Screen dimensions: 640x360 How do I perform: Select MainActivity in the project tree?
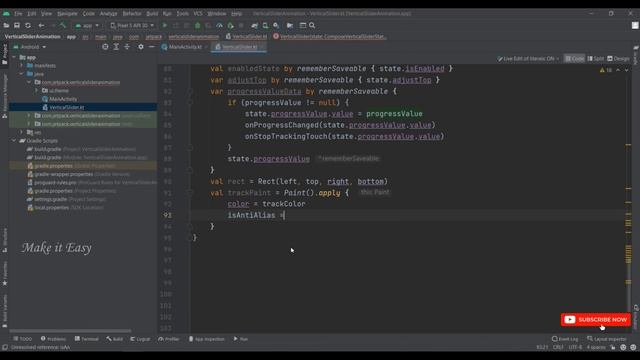point(63,99)
